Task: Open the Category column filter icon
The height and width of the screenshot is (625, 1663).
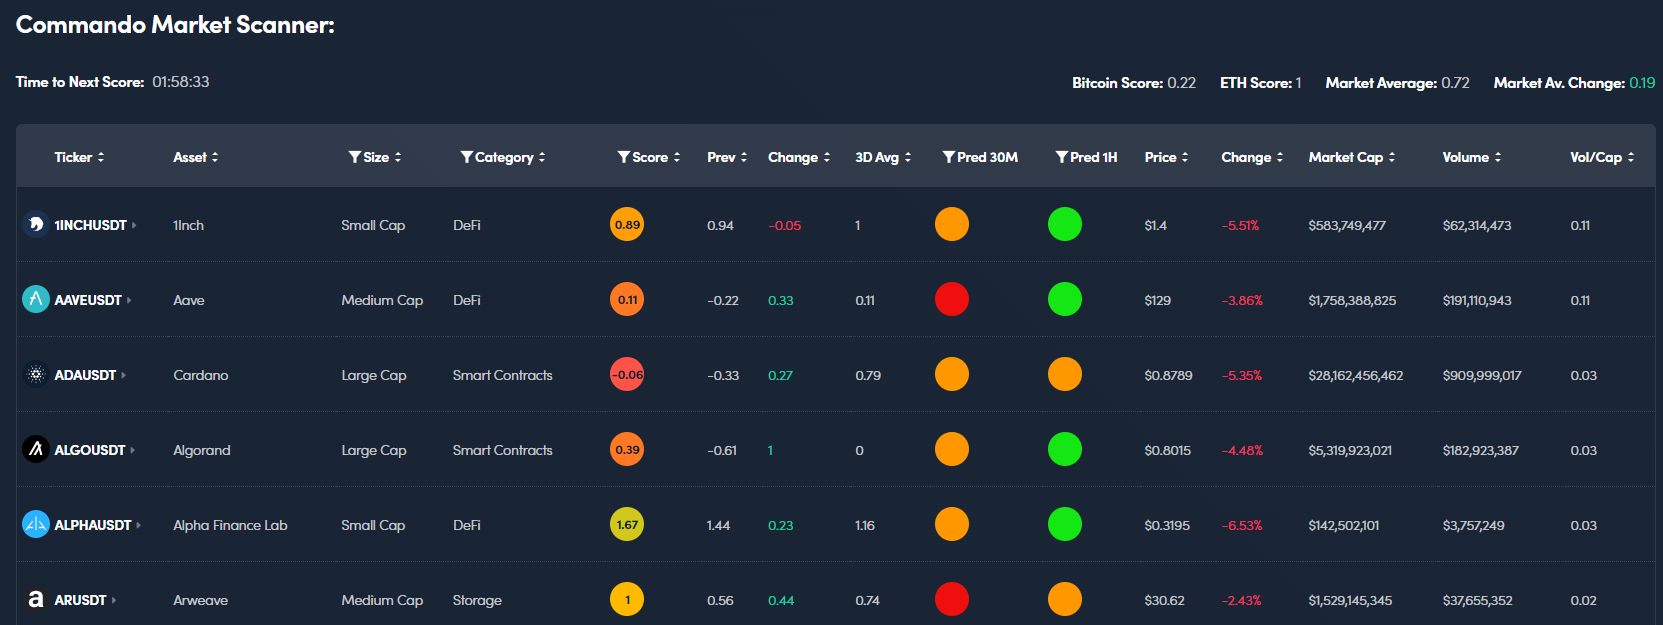Action: point(466,157)
